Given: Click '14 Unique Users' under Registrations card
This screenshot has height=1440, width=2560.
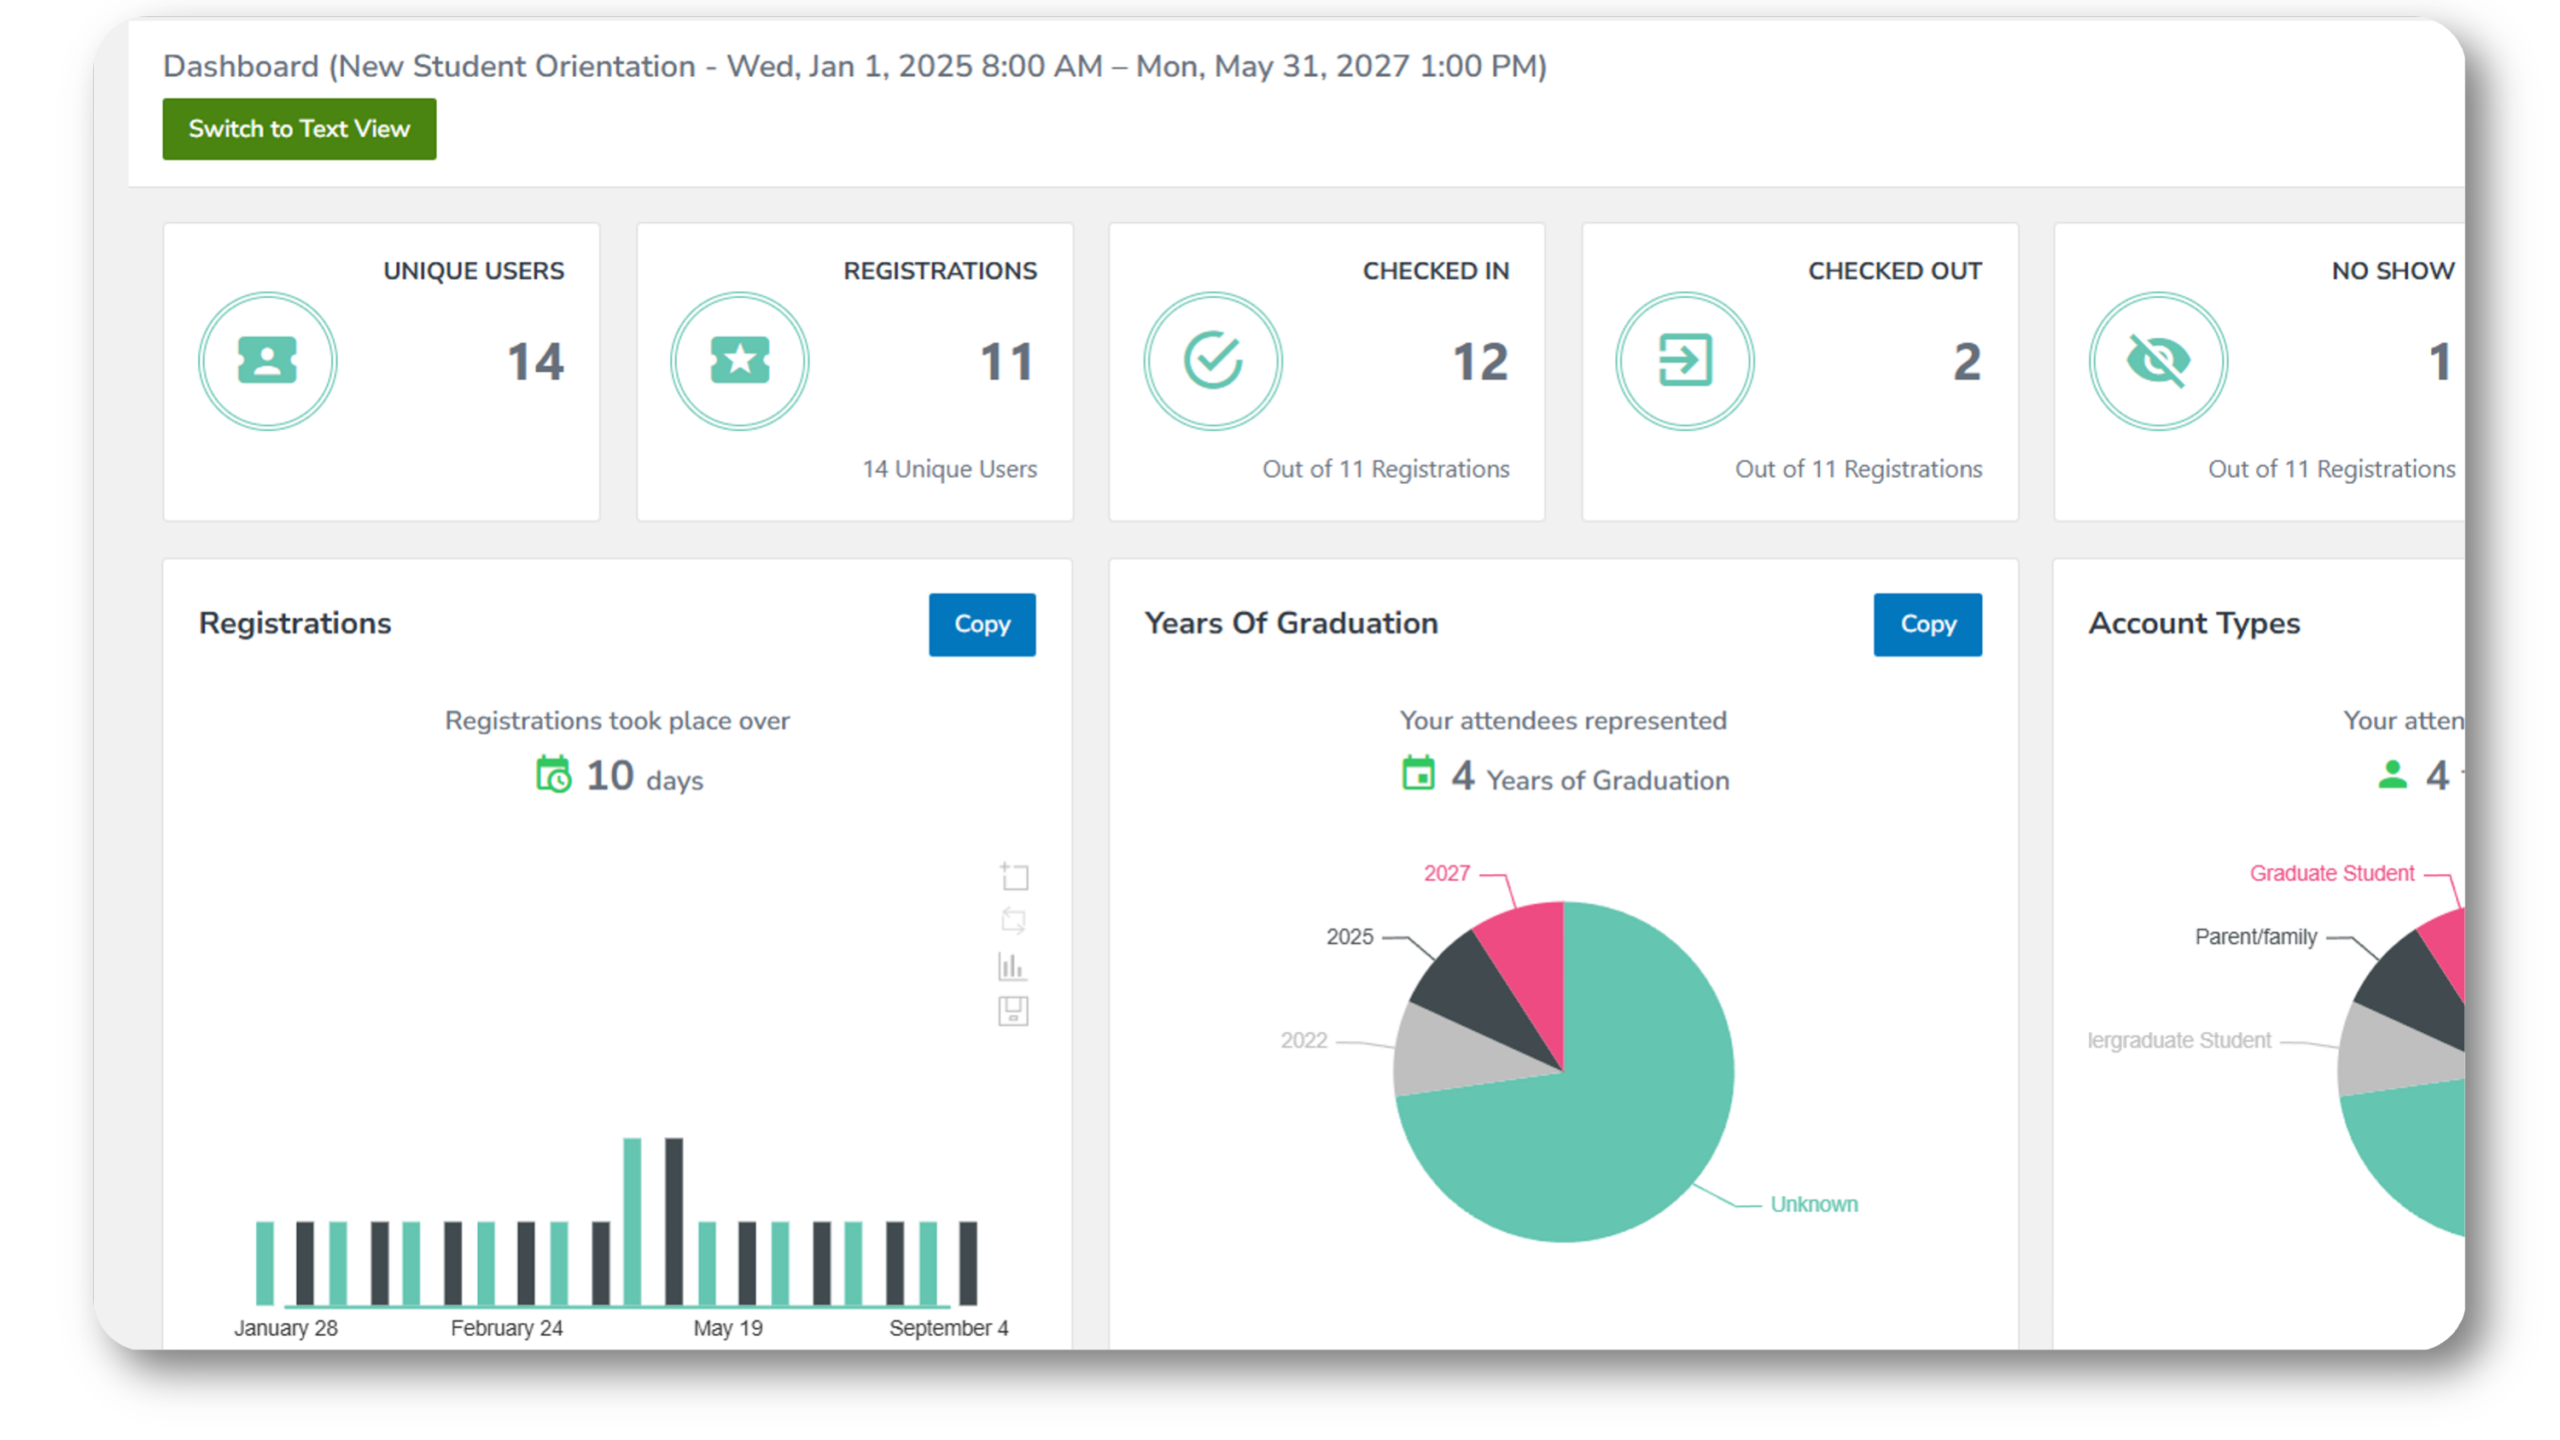Looking at the screenshot, I should [949, 469].
